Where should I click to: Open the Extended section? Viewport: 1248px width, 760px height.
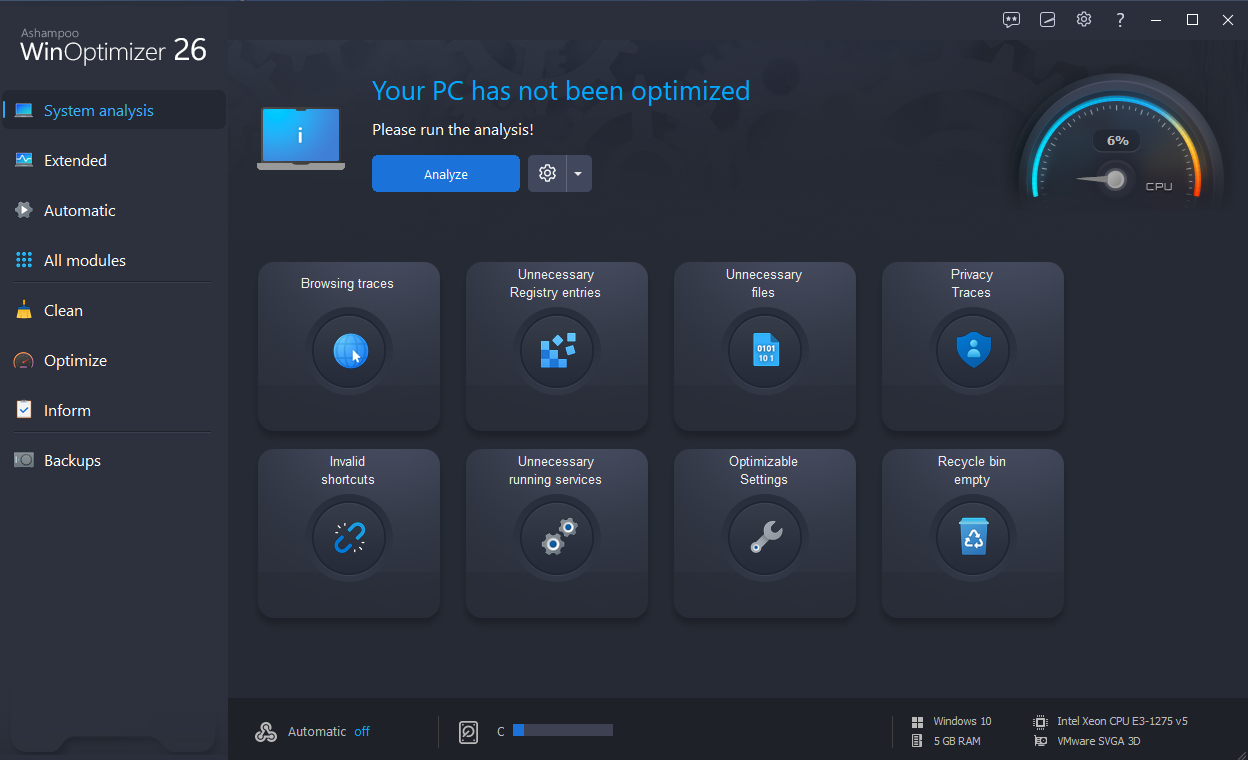tap(114, 160)
